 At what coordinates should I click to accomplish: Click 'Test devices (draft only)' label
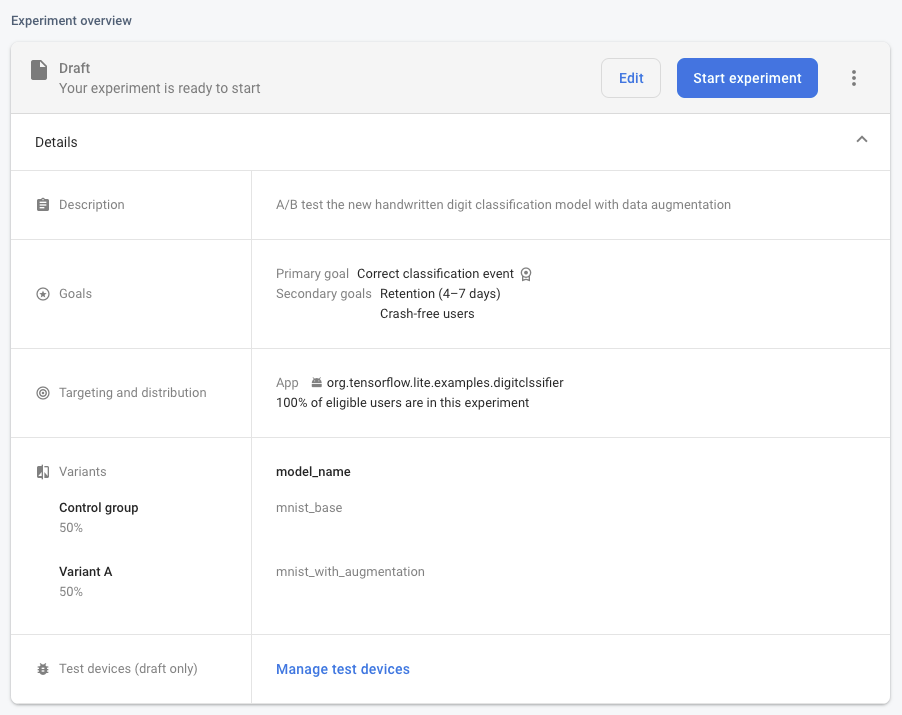(x=128, y=669)
